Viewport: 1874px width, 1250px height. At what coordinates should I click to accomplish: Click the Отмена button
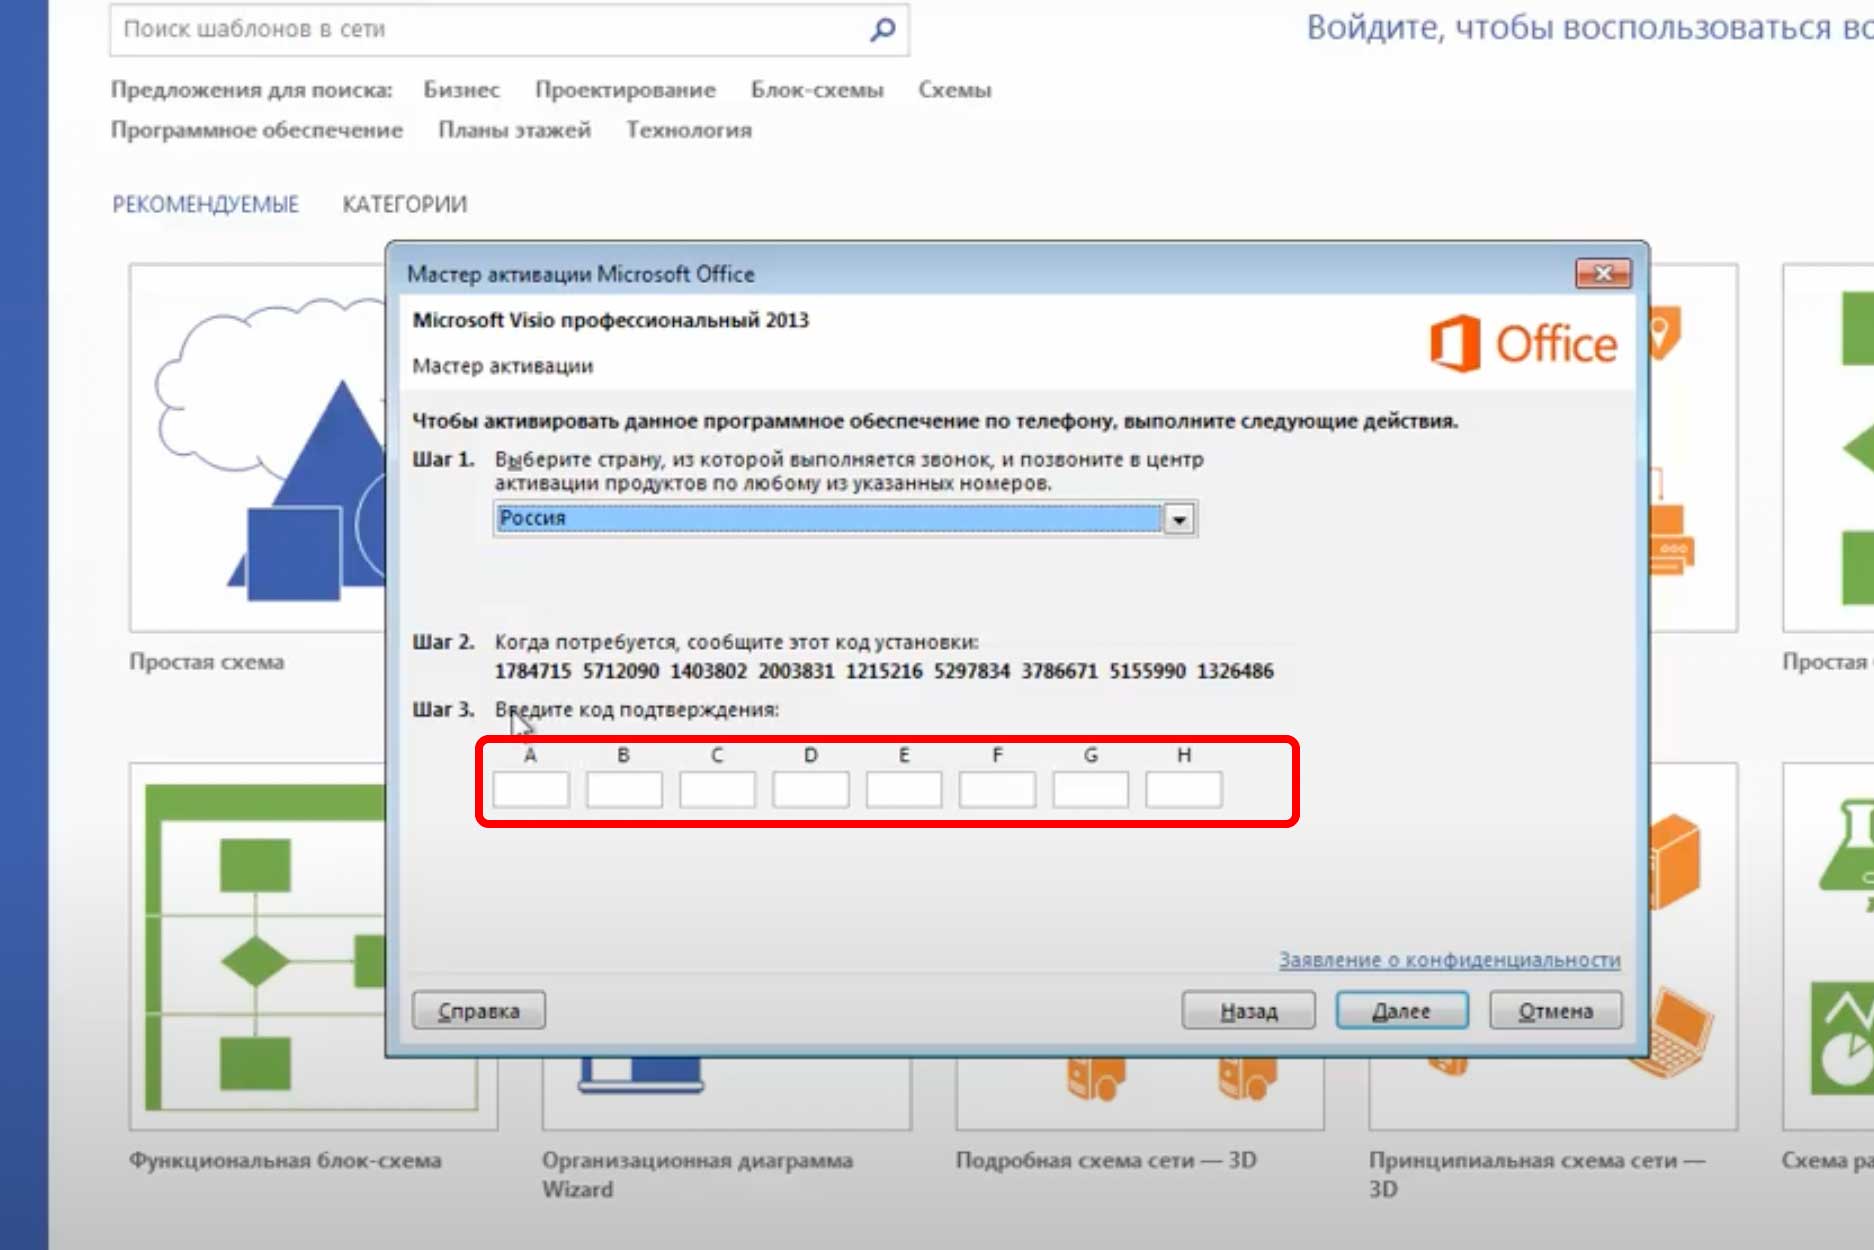click(x=1556, y=1011)
